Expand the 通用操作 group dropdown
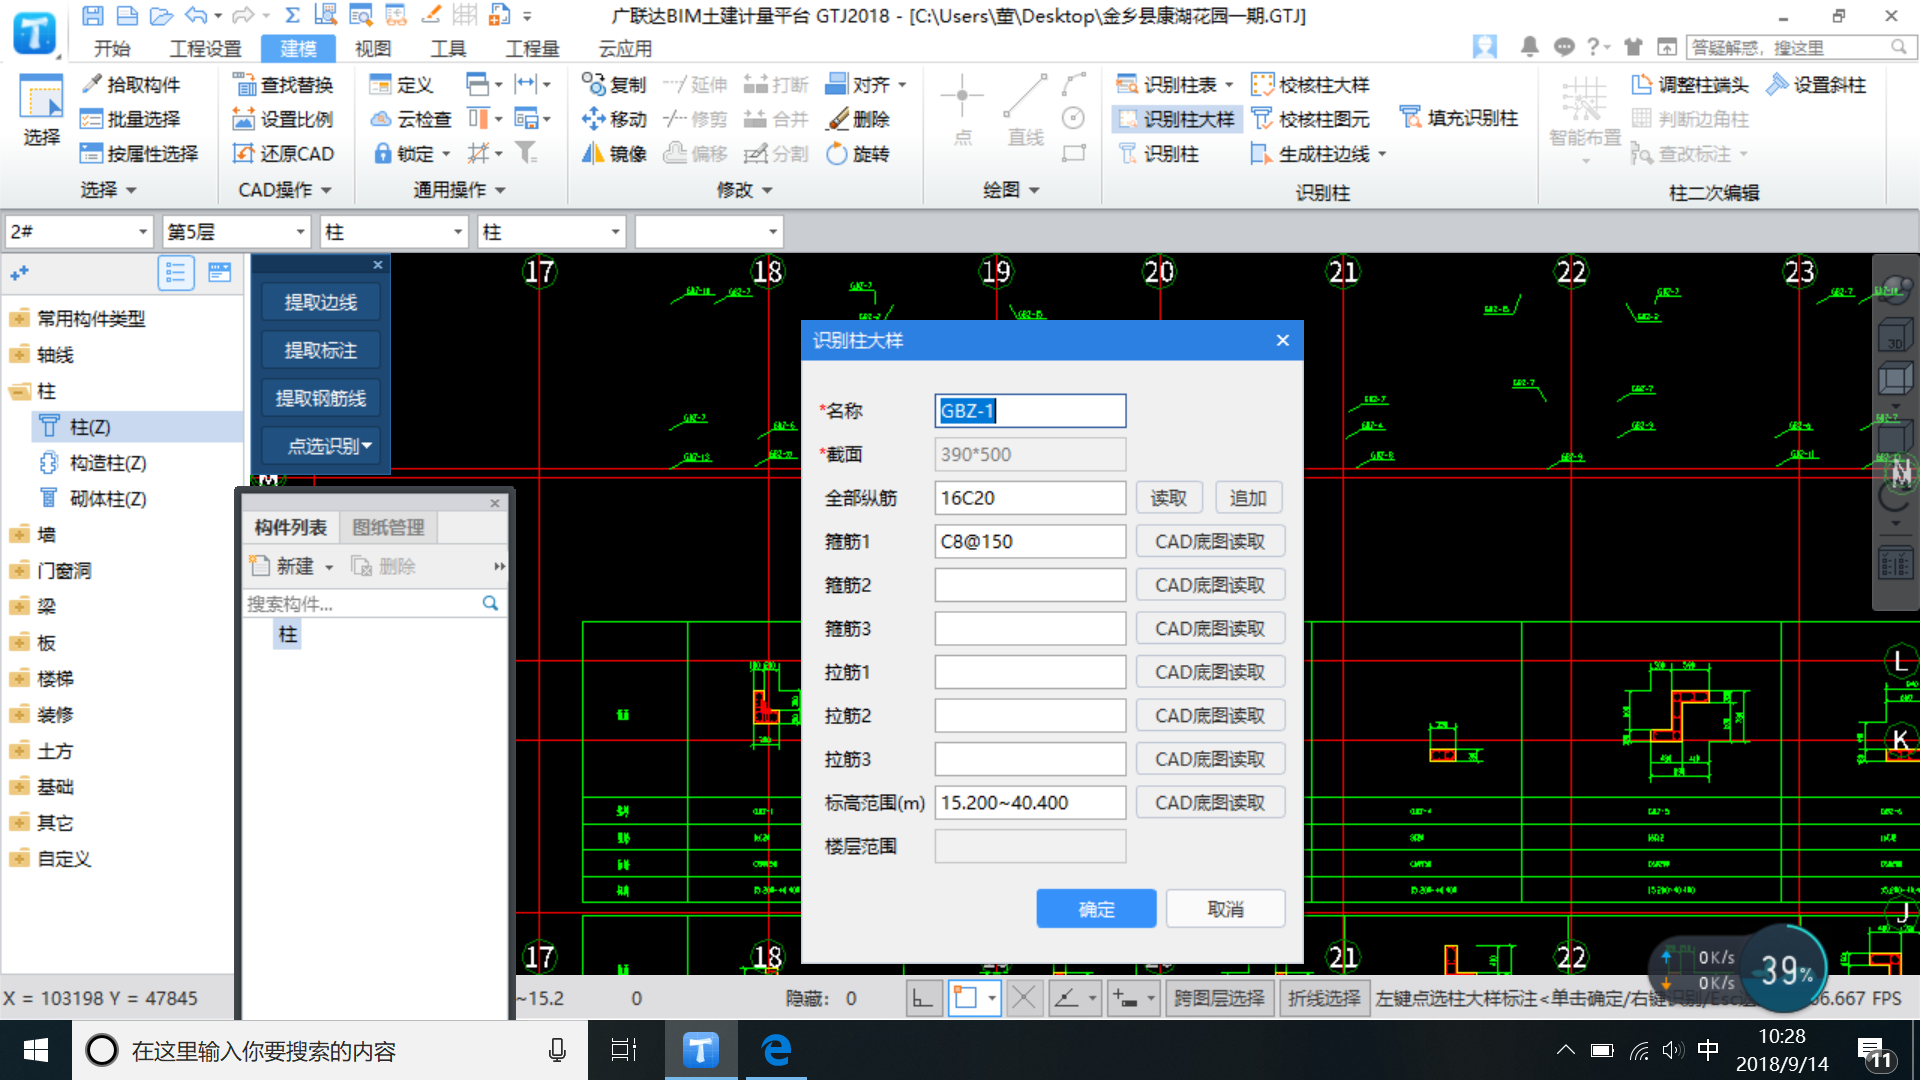This screenshot has width=1920, height=1080. 460,190
